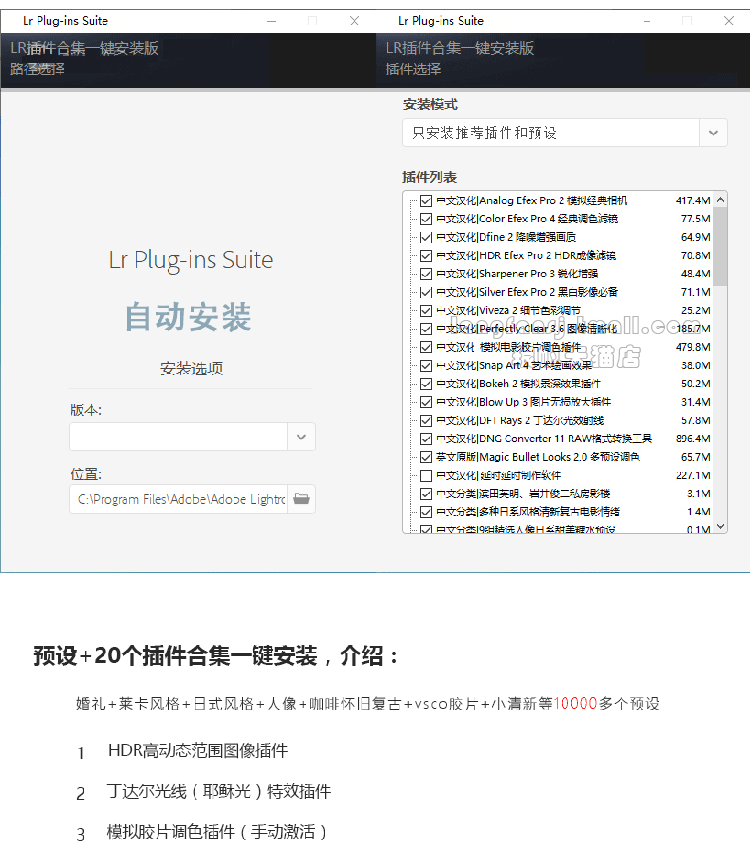This screenshot has height=842, width=750.
Task: Minimize the left Lr Plug-ins Suite window
Action: point(272,21)
